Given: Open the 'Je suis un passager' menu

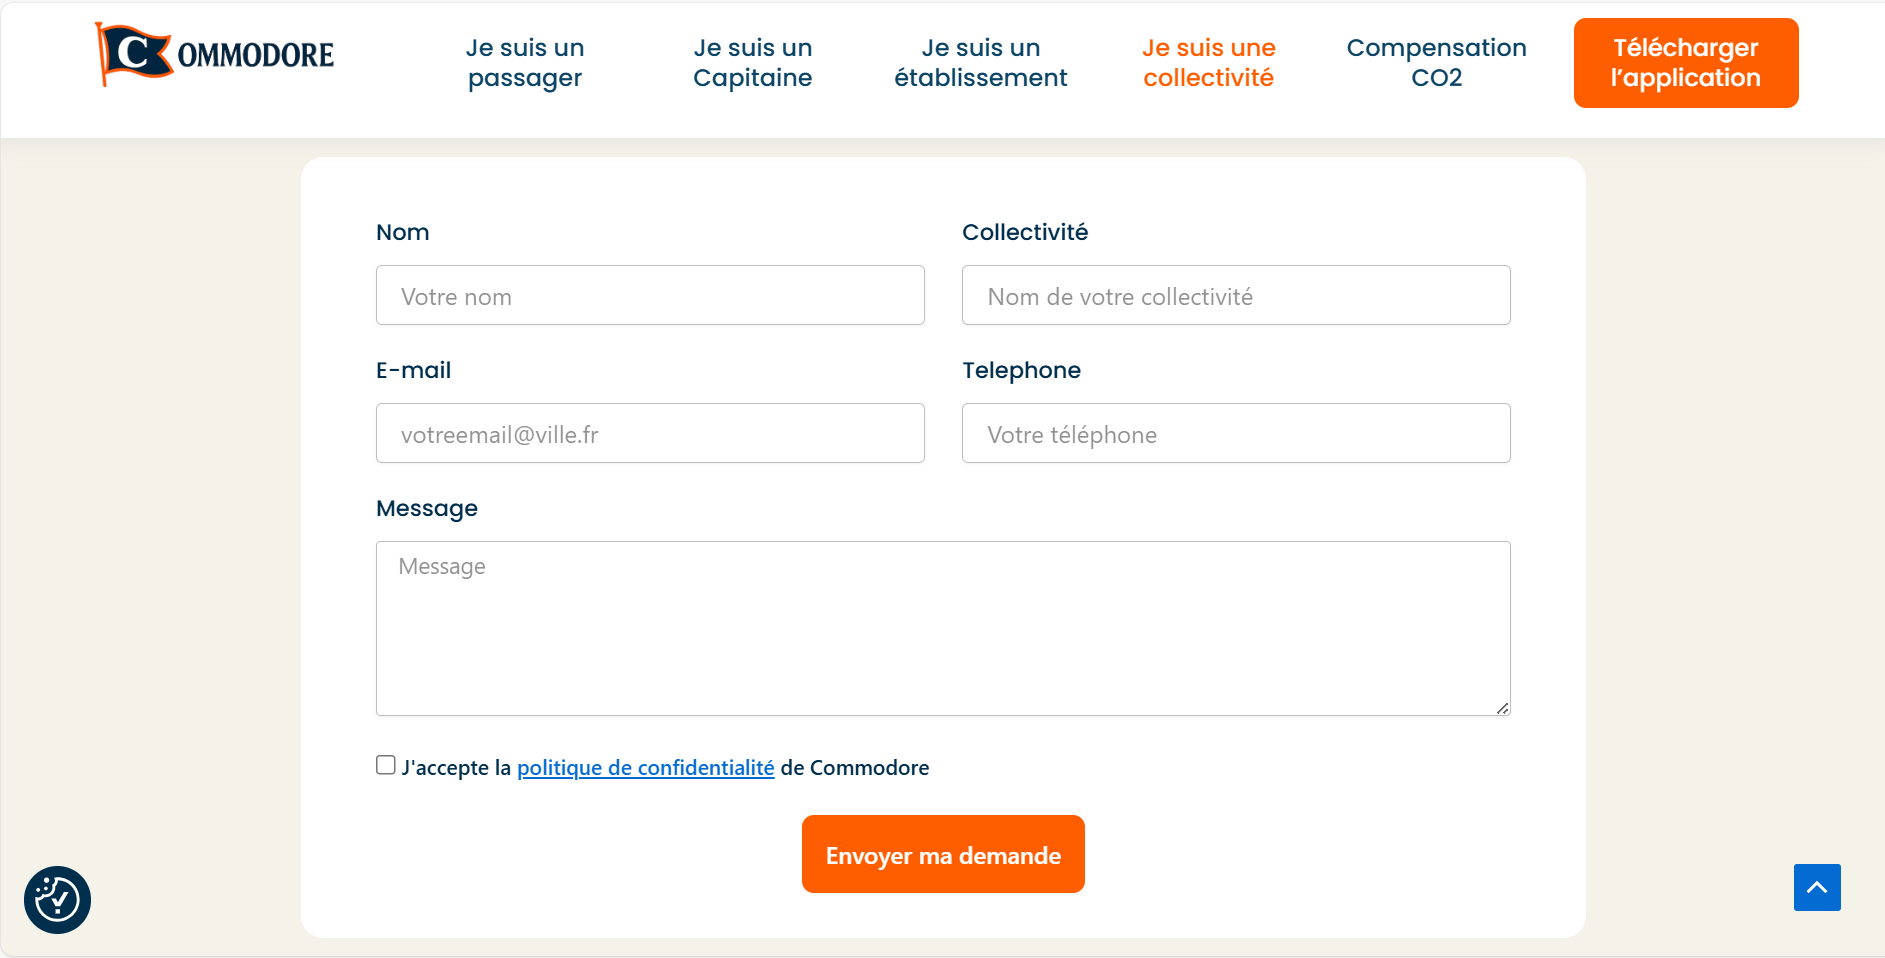Looking at the screenshot, I should coord(525,63).
